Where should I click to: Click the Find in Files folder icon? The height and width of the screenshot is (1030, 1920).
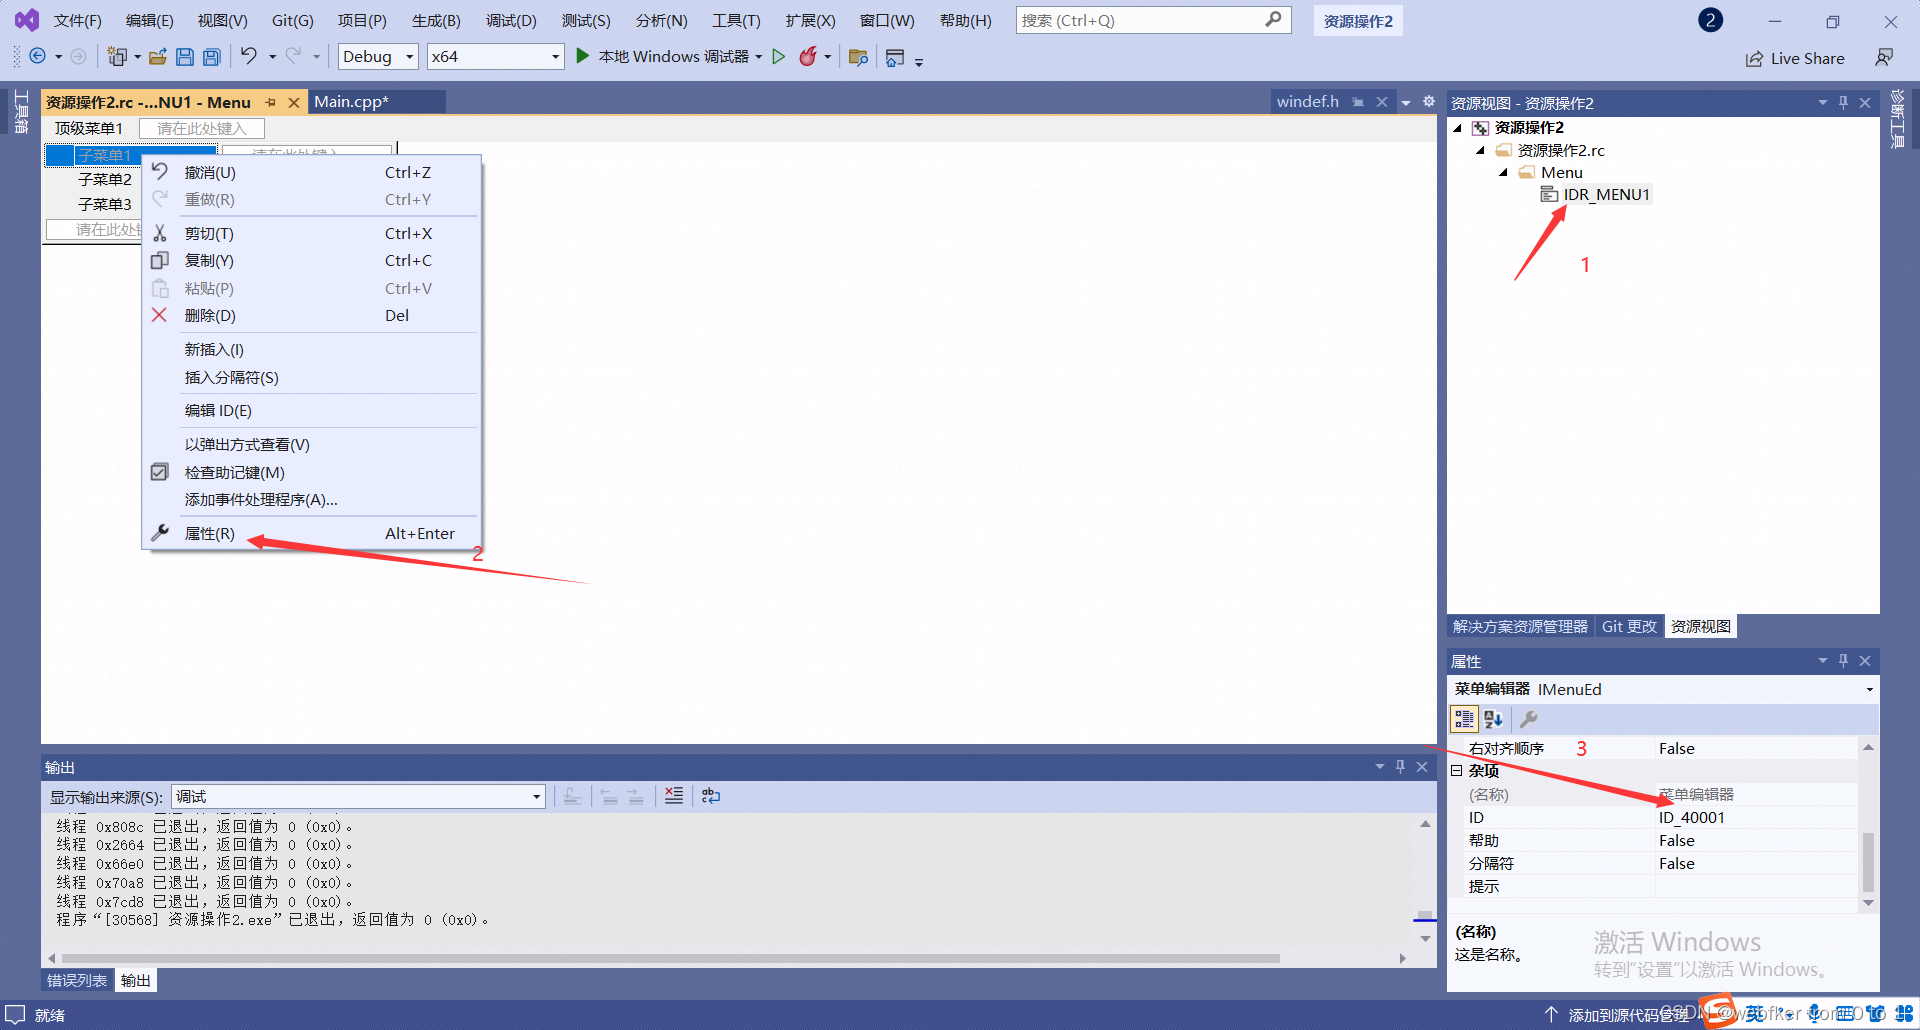tap(858, 57)
